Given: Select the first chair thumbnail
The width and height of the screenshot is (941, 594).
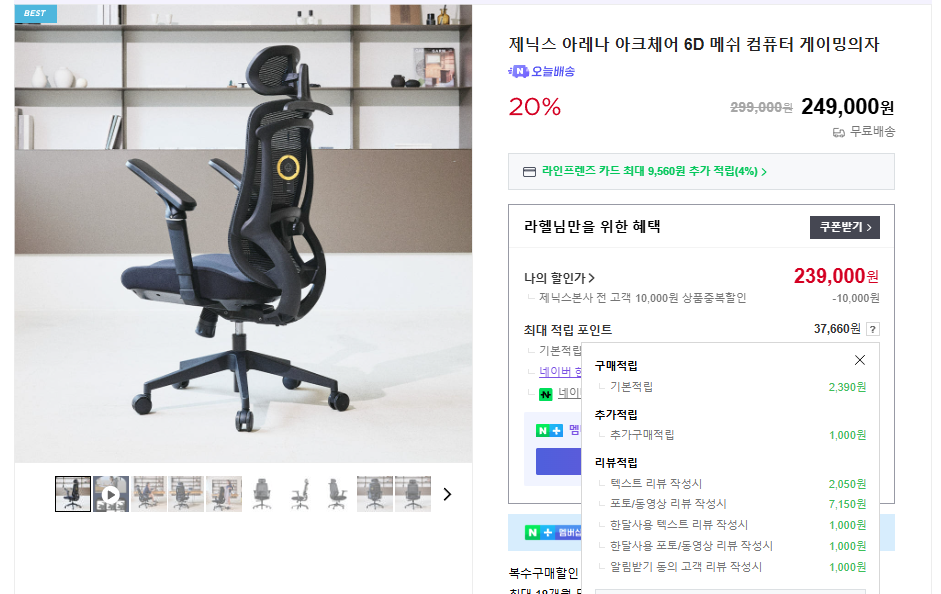Looking at the screenshot, I should [x=73, y=494].
